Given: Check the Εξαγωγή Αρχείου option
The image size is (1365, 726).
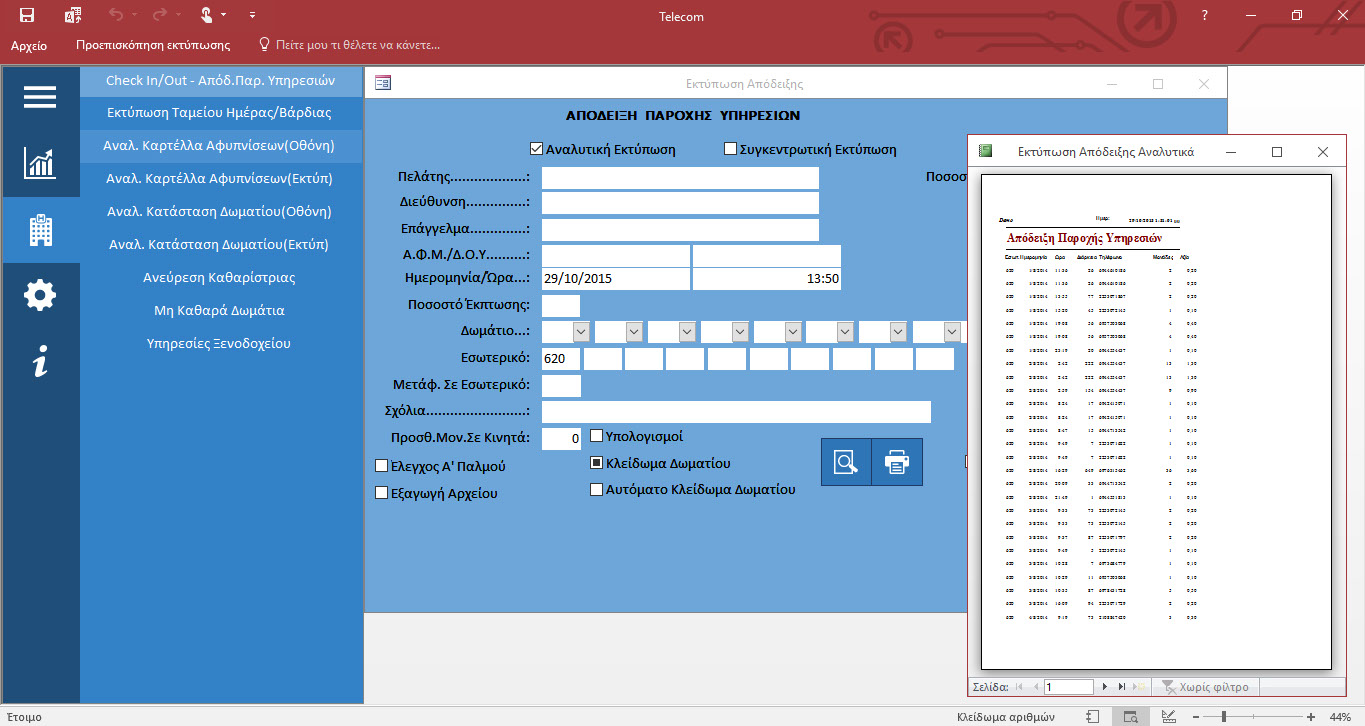Looking at the screenshot, I should [381, 493].
